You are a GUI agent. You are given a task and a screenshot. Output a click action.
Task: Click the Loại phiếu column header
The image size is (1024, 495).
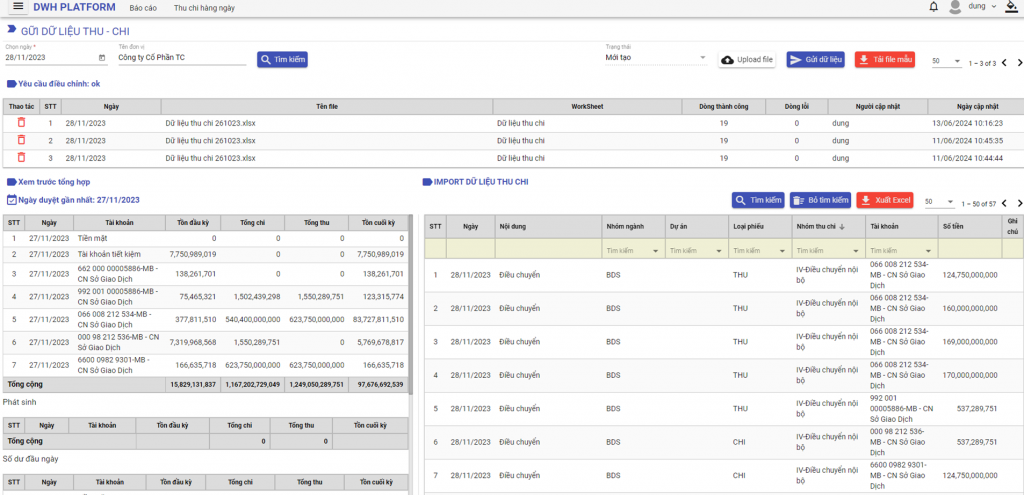pyautogui.click(x=760, y=227)
